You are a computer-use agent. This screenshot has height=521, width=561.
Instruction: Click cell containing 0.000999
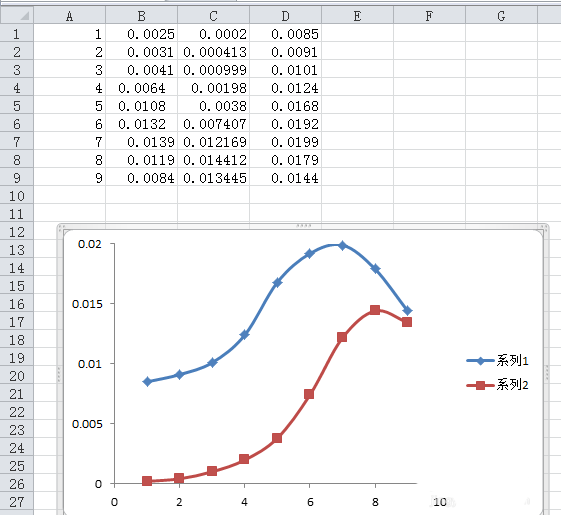coord(213,69)
